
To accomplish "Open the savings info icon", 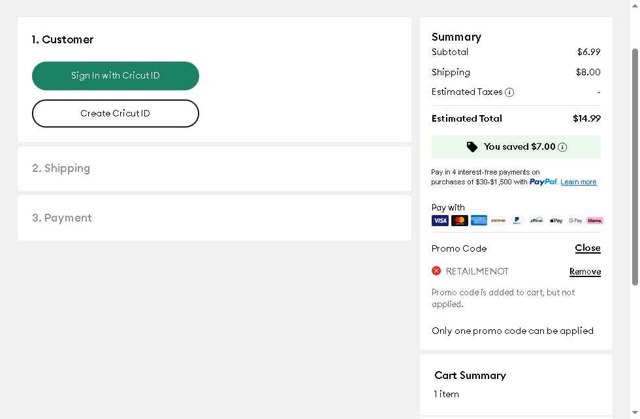I will [562, 147].
